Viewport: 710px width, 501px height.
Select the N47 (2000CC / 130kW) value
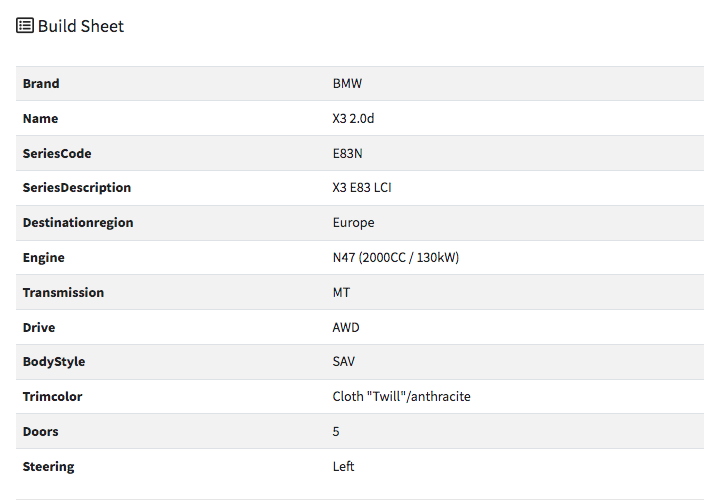tap(396, 258)
